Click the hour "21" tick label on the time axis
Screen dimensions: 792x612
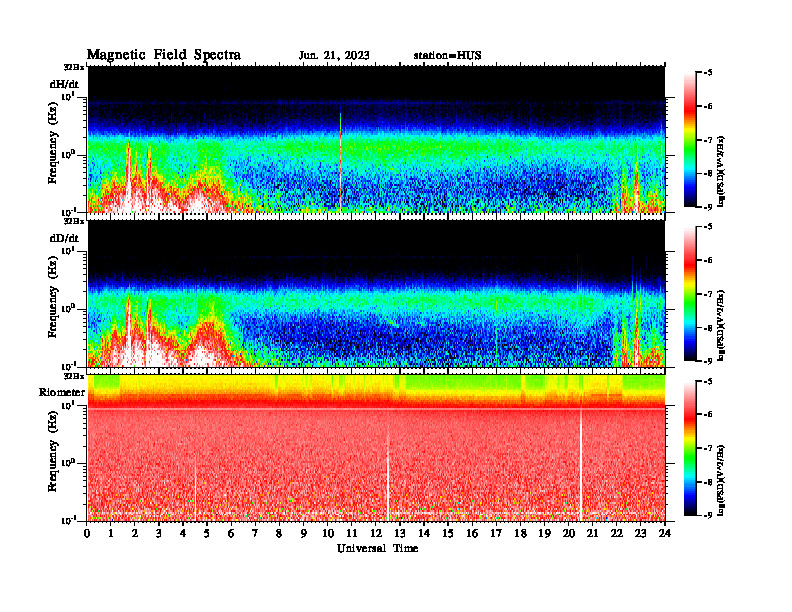592,533
